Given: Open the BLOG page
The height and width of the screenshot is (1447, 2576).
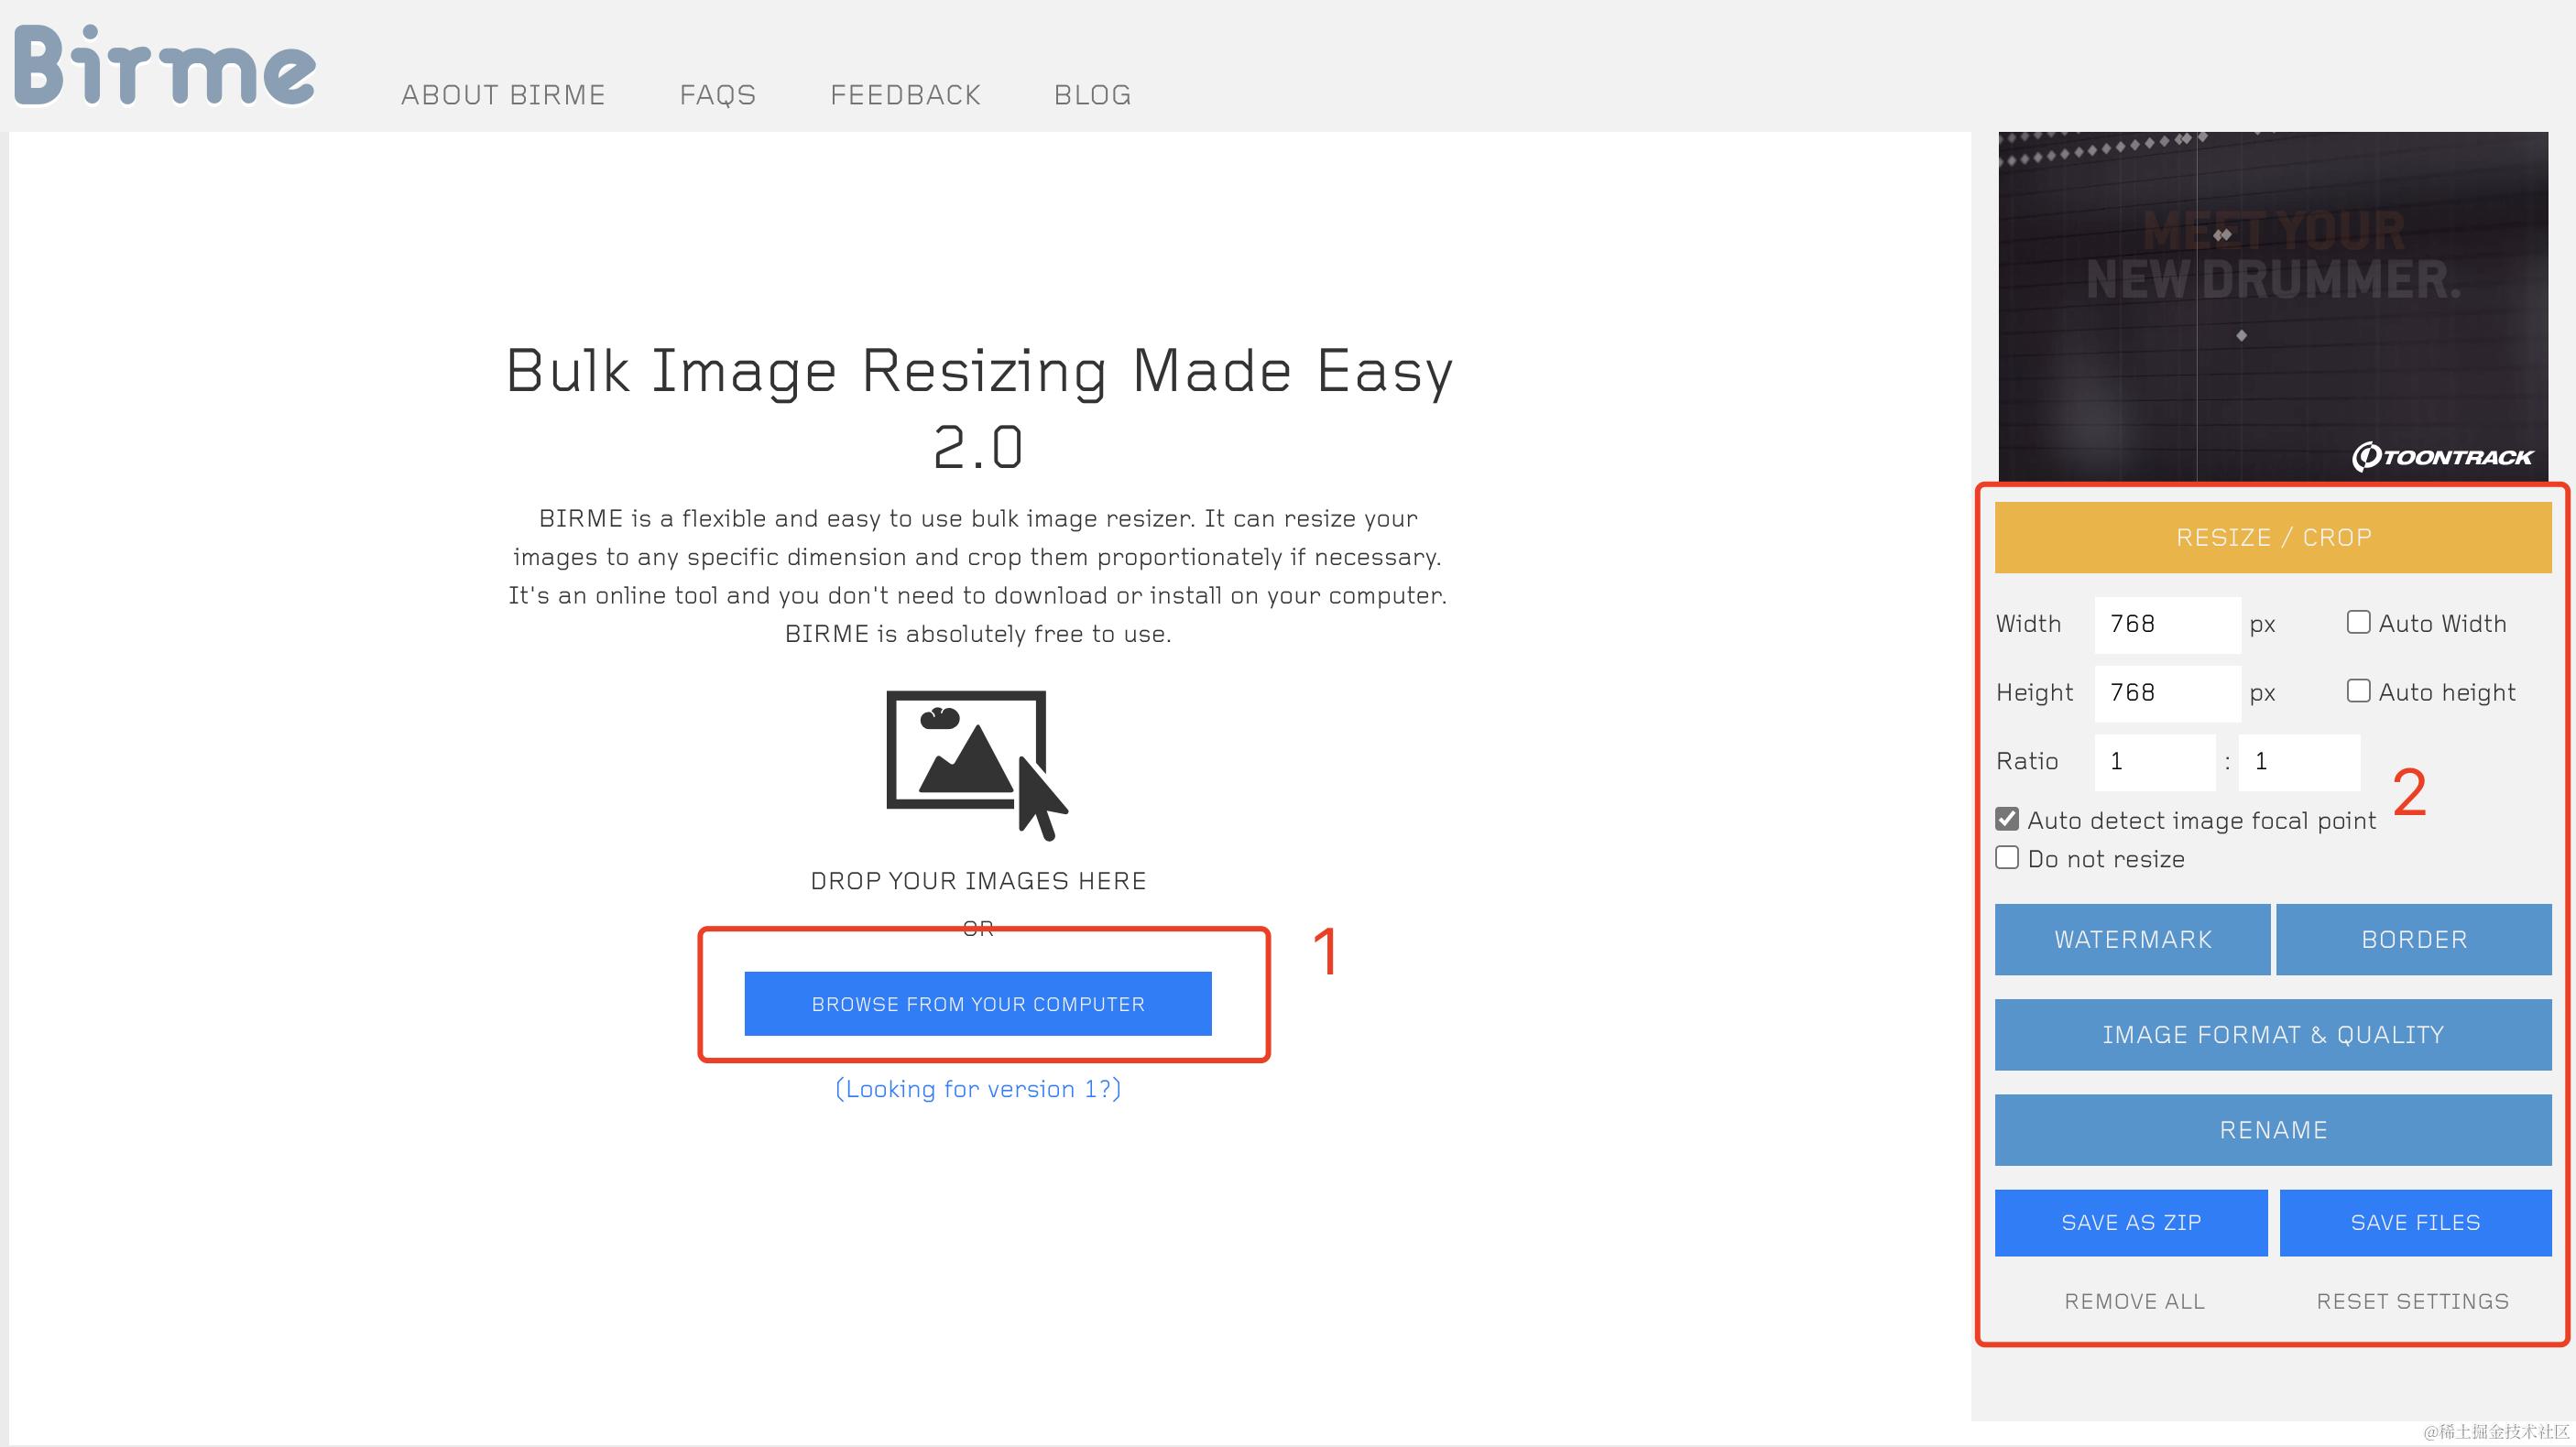Looking at the screenshot, I should tap(1092, 95).
